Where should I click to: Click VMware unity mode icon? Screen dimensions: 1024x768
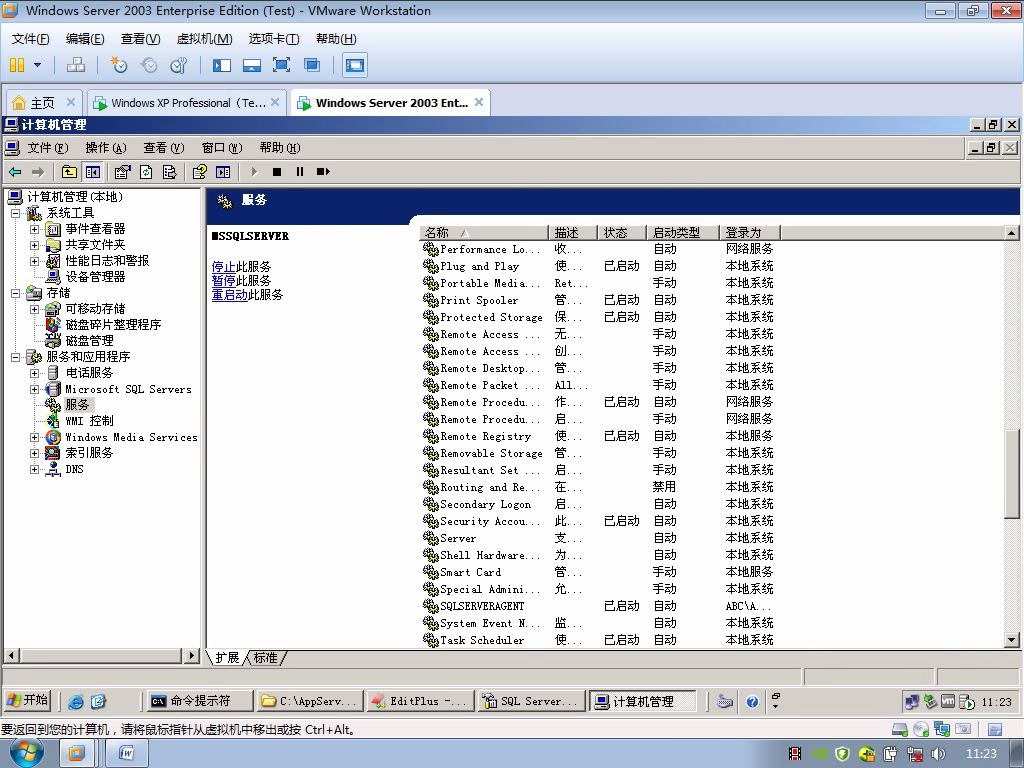point(312,65)
